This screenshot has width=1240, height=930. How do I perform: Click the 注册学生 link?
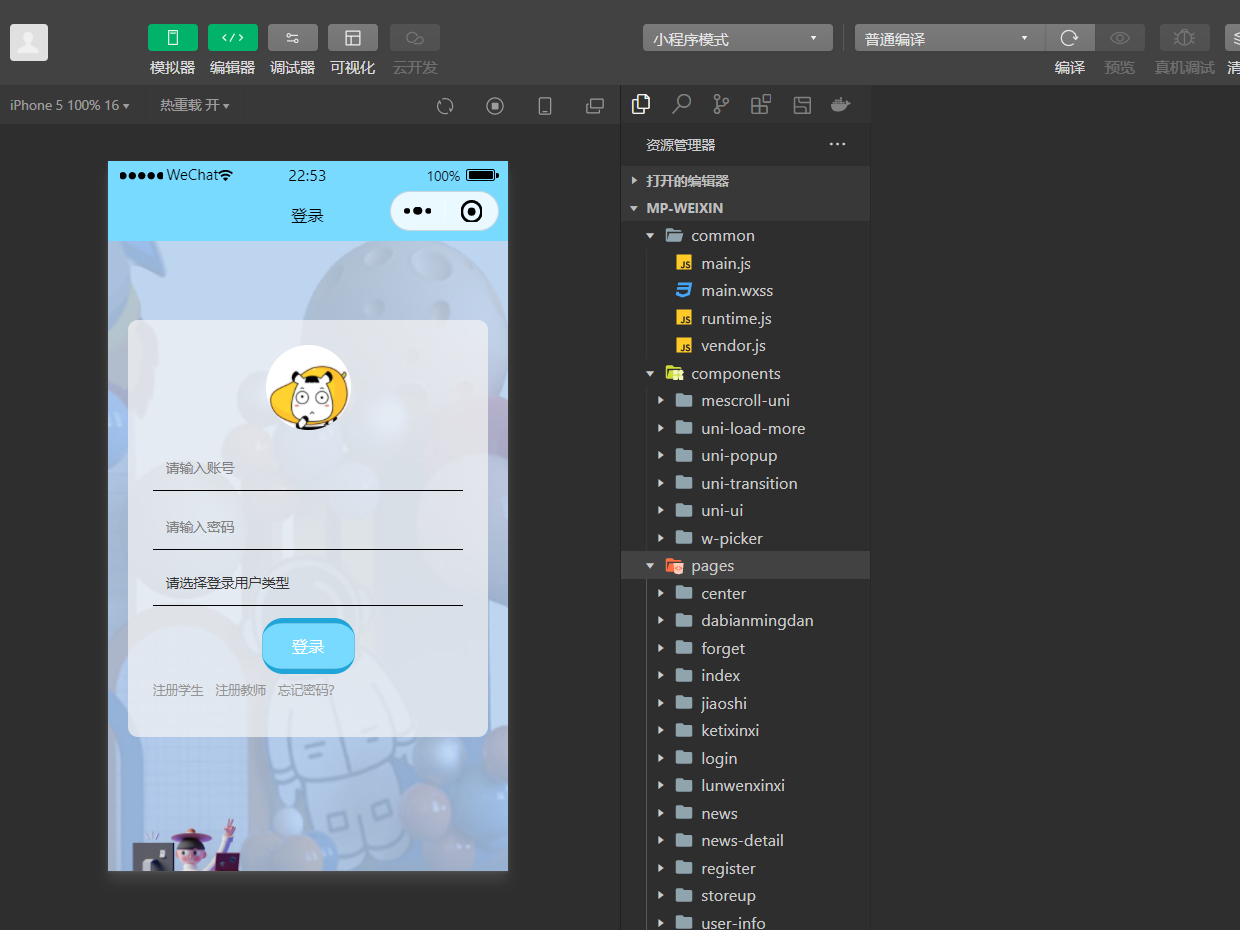tap(178, 690)
